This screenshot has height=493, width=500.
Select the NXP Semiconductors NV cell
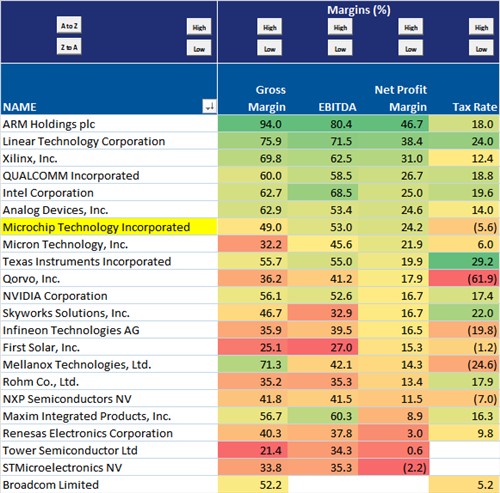tap(109, 399)
